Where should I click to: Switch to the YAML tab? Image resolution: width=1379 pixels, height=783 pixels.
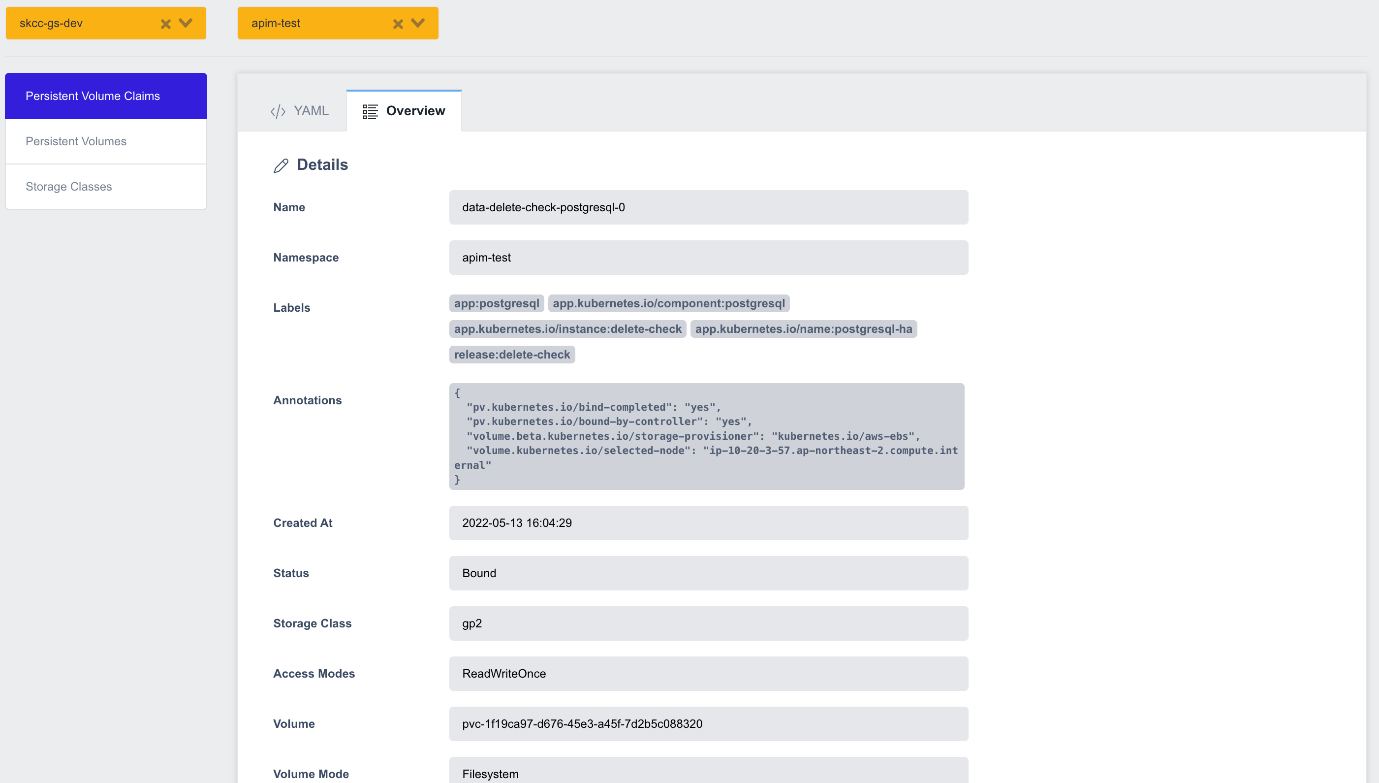pos(299,111)
